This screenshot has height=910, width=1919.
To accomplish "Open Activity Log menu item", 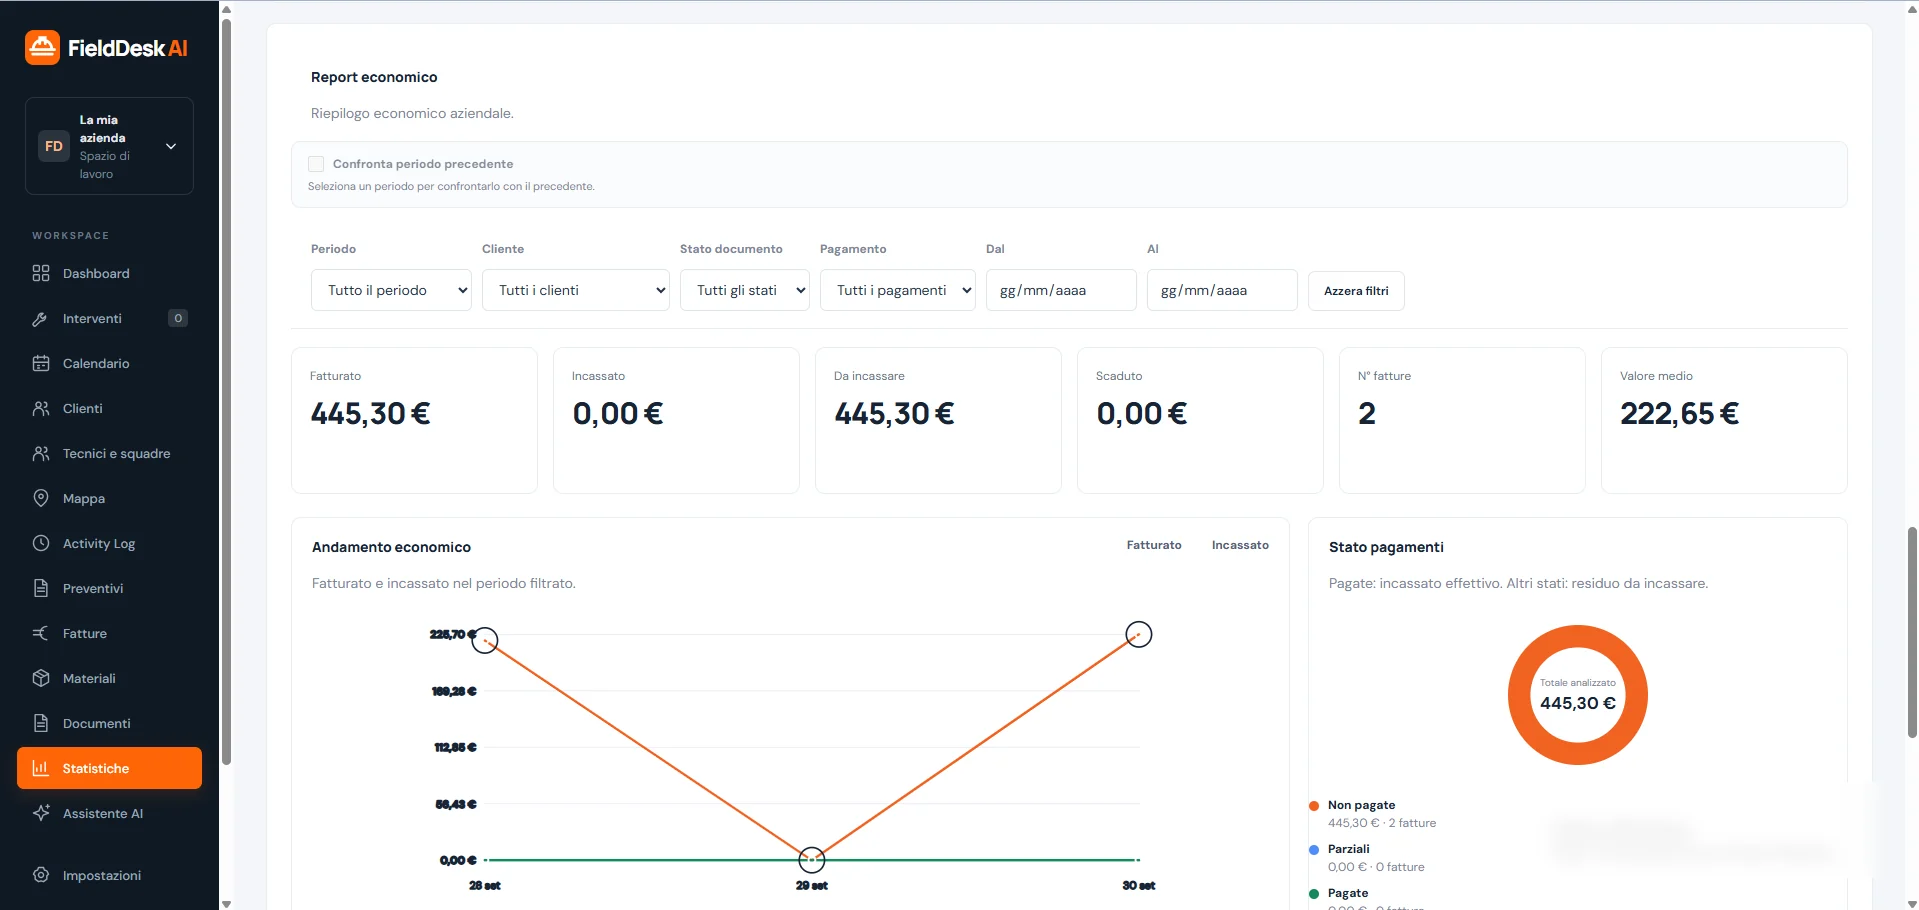I will click(109, 543).
